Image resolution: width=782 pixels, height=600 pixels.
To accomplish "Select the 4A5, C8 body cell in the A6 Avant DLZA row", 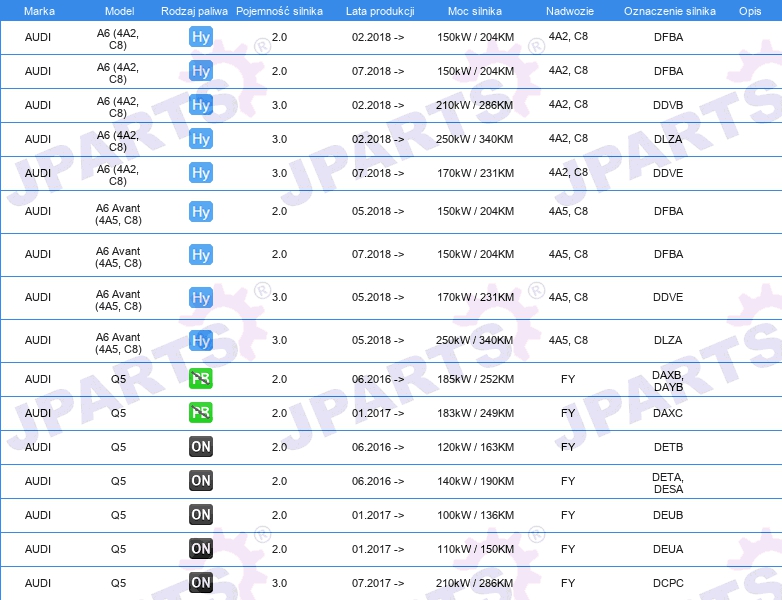I will coord(568,340).
